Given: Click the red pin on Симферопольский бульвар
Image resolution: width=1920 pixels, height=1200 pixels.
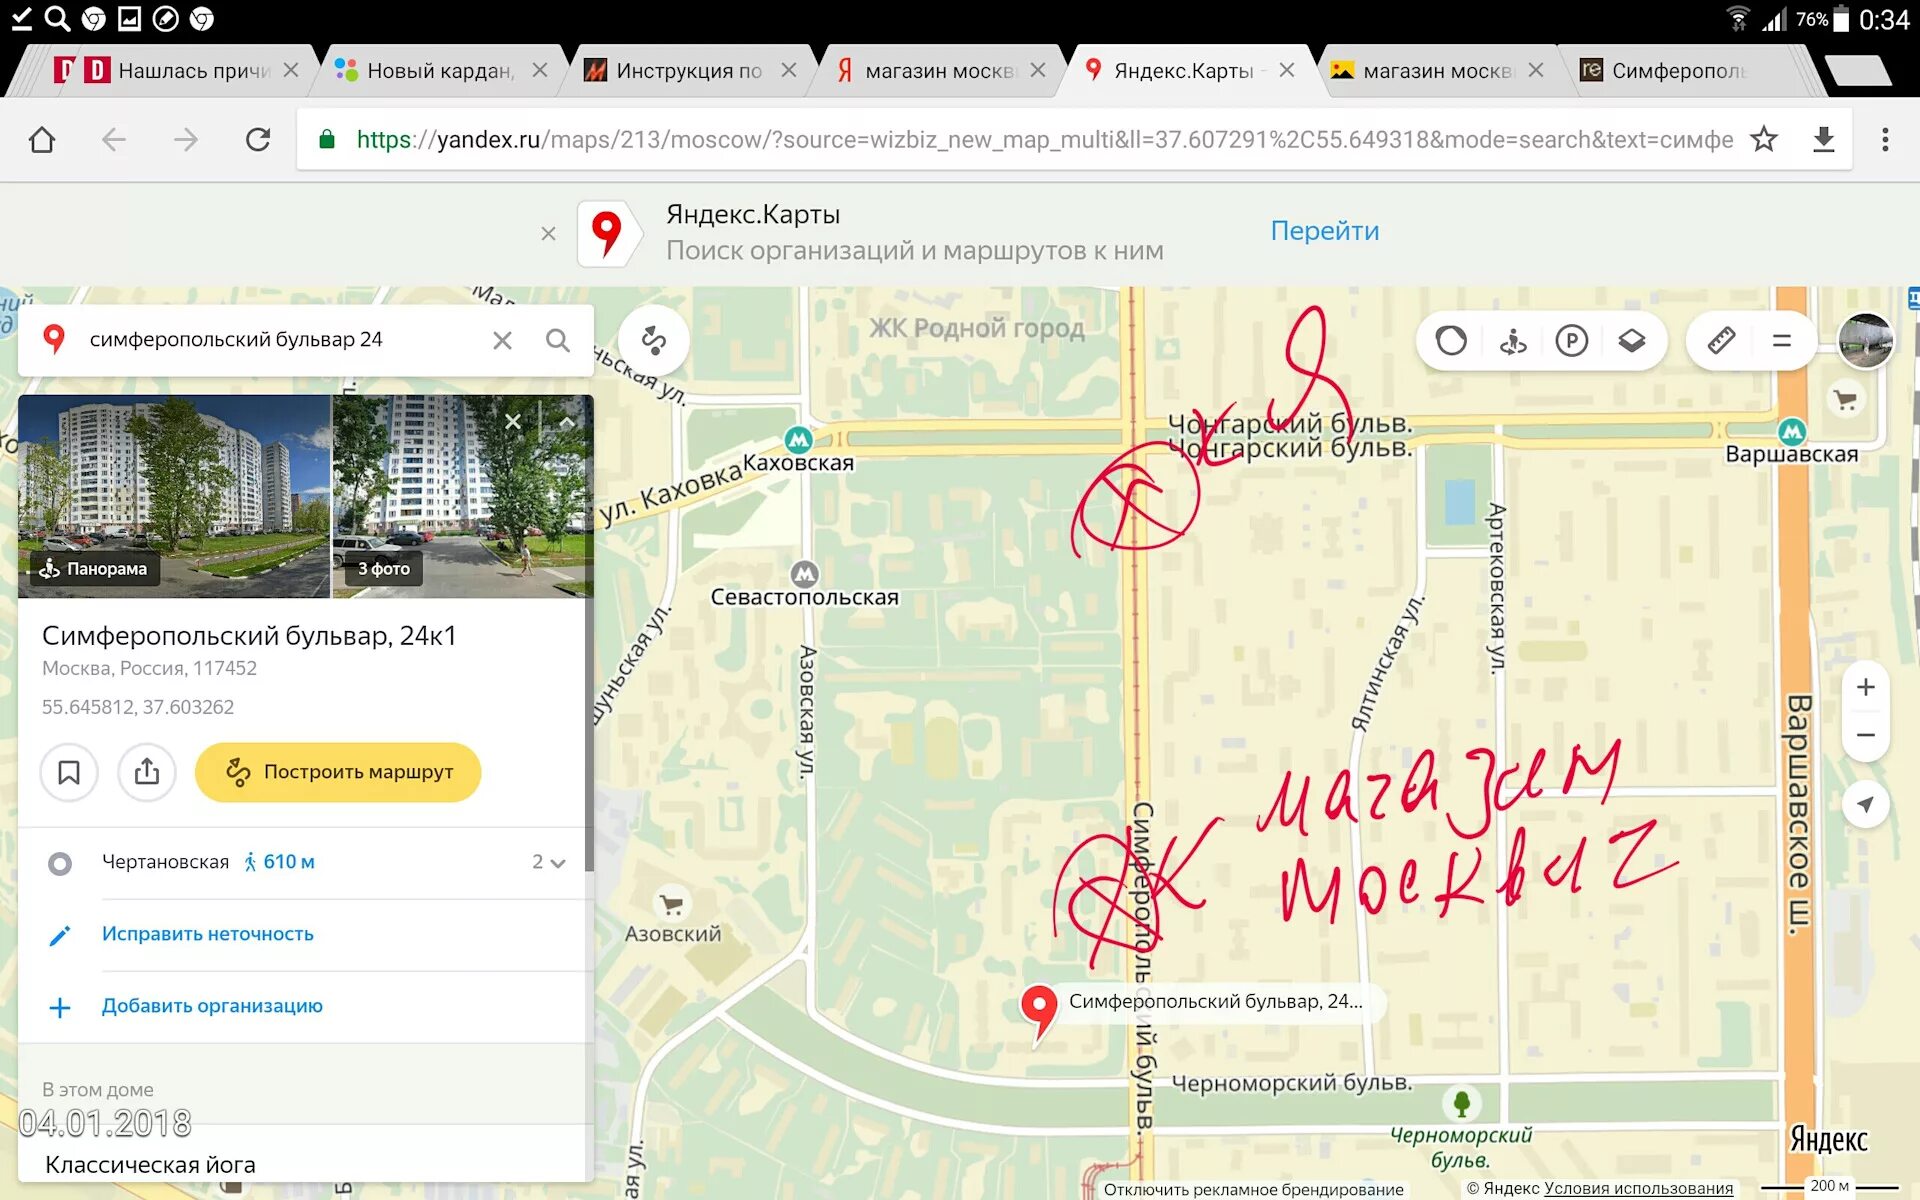Looking at the screenshot, I should (x=1039, y=1013).
